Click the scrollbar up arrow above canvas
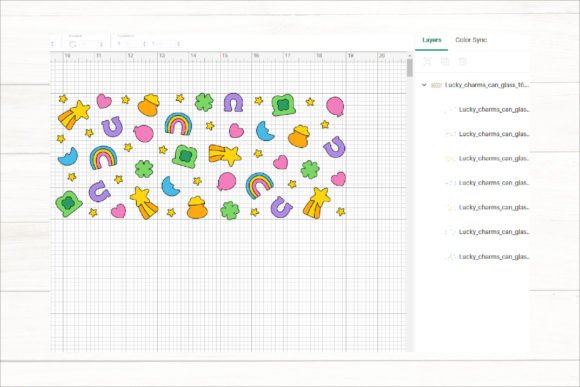This screenshot has width=580, height=387. pyautogui.click(x=409, y=55)
